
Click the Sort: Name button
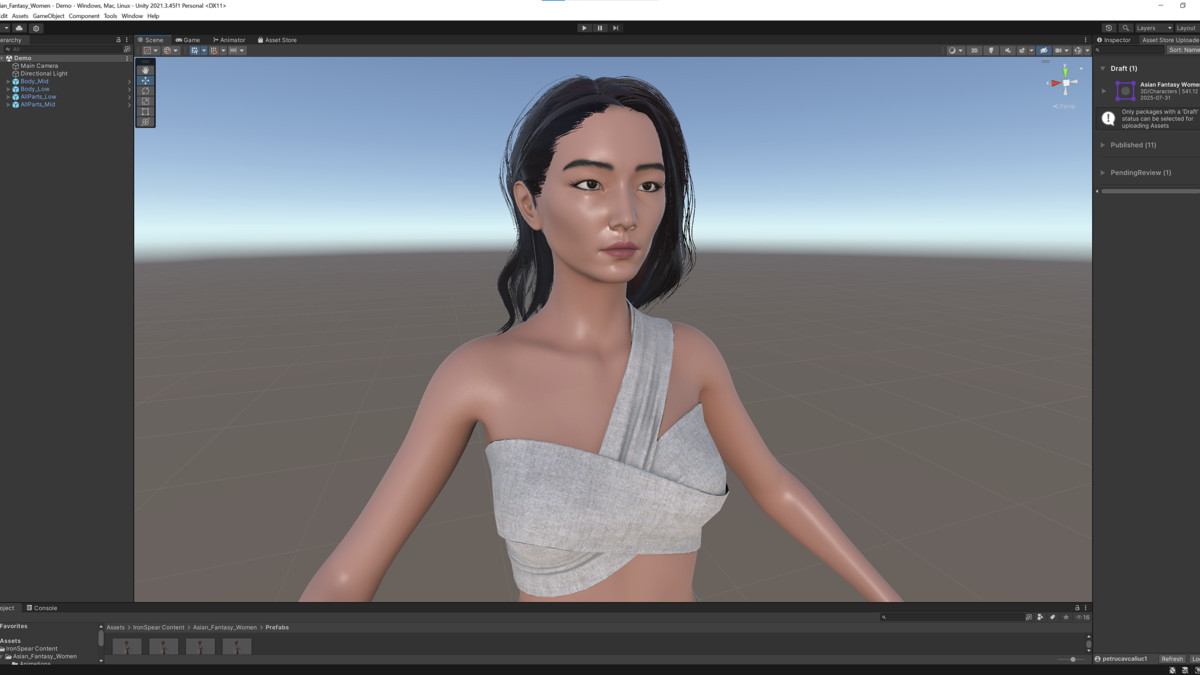coord(1183,50)
